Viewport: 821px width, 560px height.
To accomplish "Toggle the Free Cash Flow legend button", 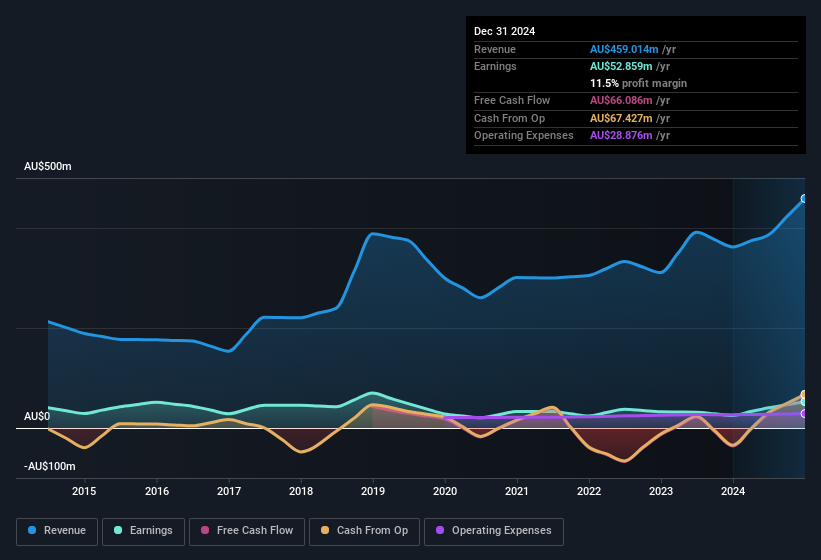I will point(247,531).
